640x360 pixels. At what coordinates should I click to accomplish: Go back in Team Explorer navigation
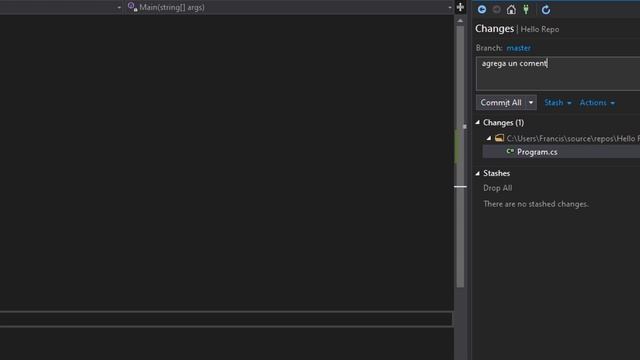pos(482,9)
